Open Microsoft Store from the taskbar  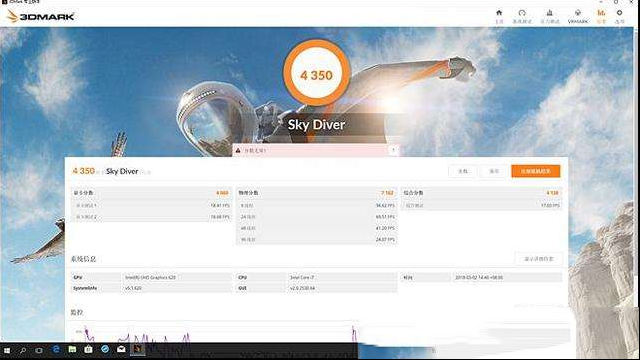[88, 349]
